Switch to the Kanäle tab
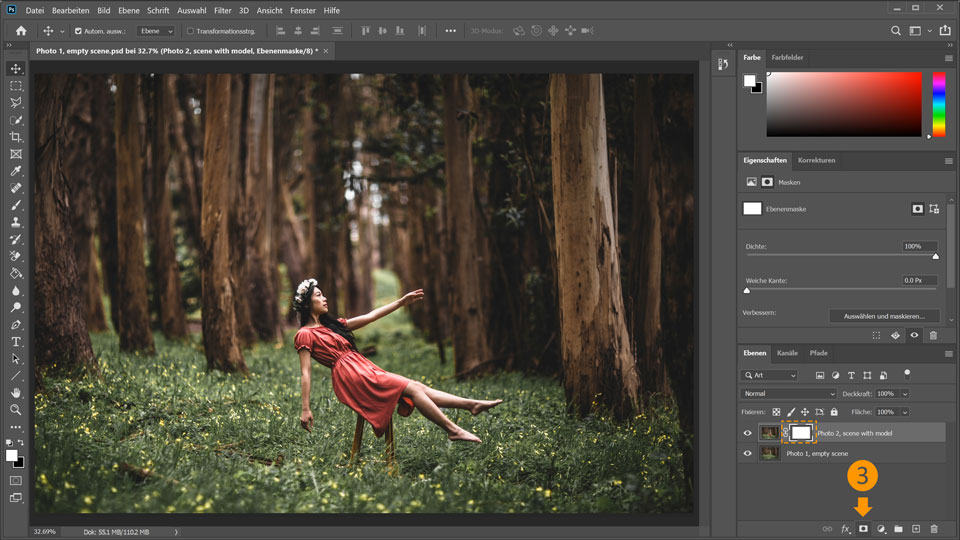The height and width of the screenshot is (540, 960). pyautogui.click(x=787, y=353)
